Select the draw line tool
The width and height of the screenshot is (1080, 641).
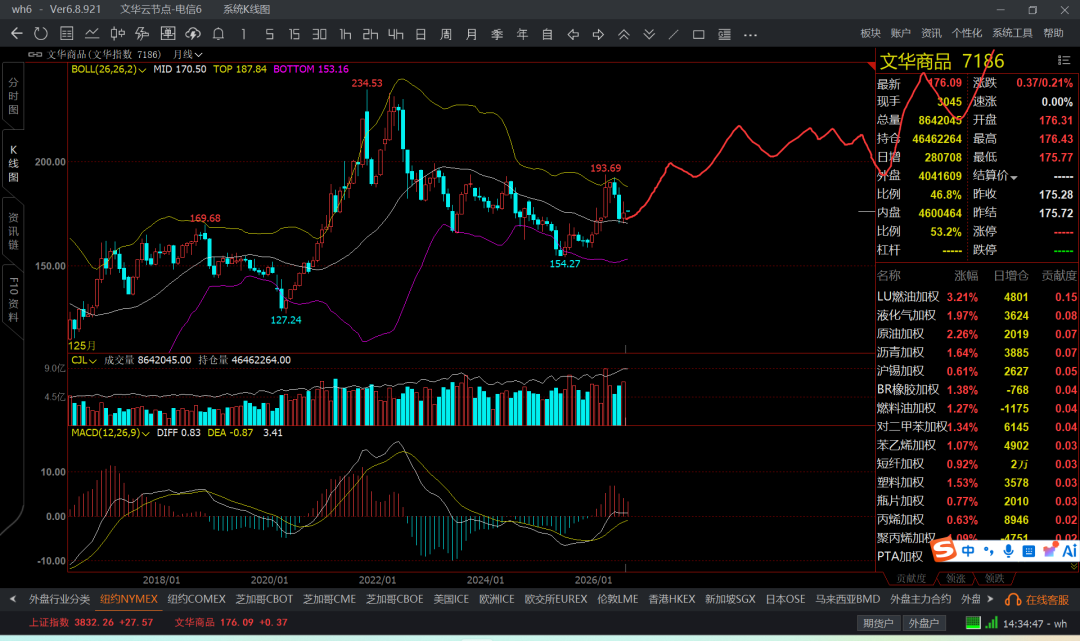tap(674, 34)
